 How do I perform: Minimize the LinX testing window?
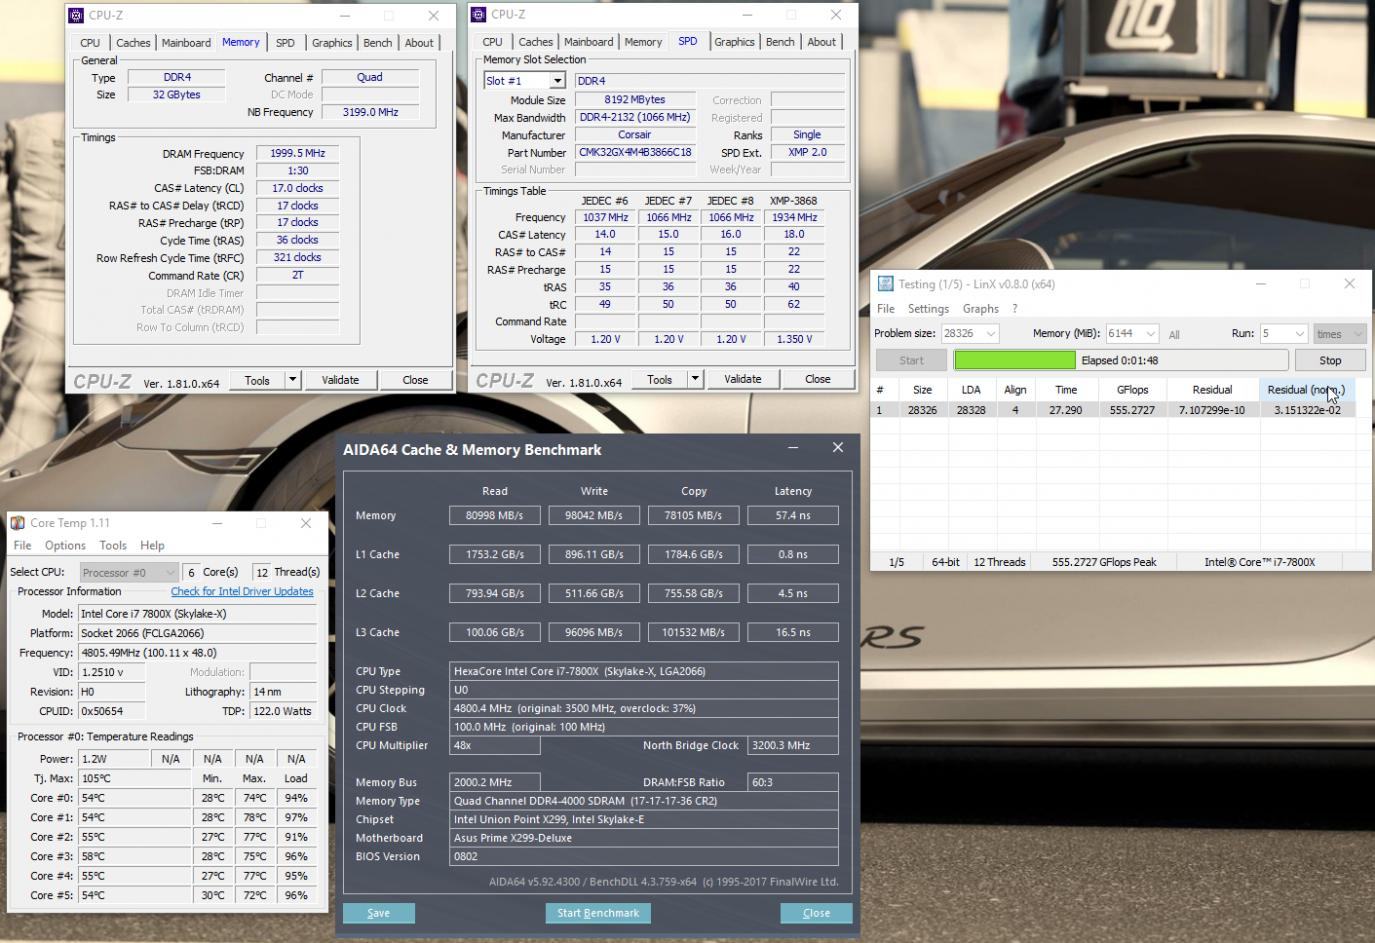click(1260, 284)
